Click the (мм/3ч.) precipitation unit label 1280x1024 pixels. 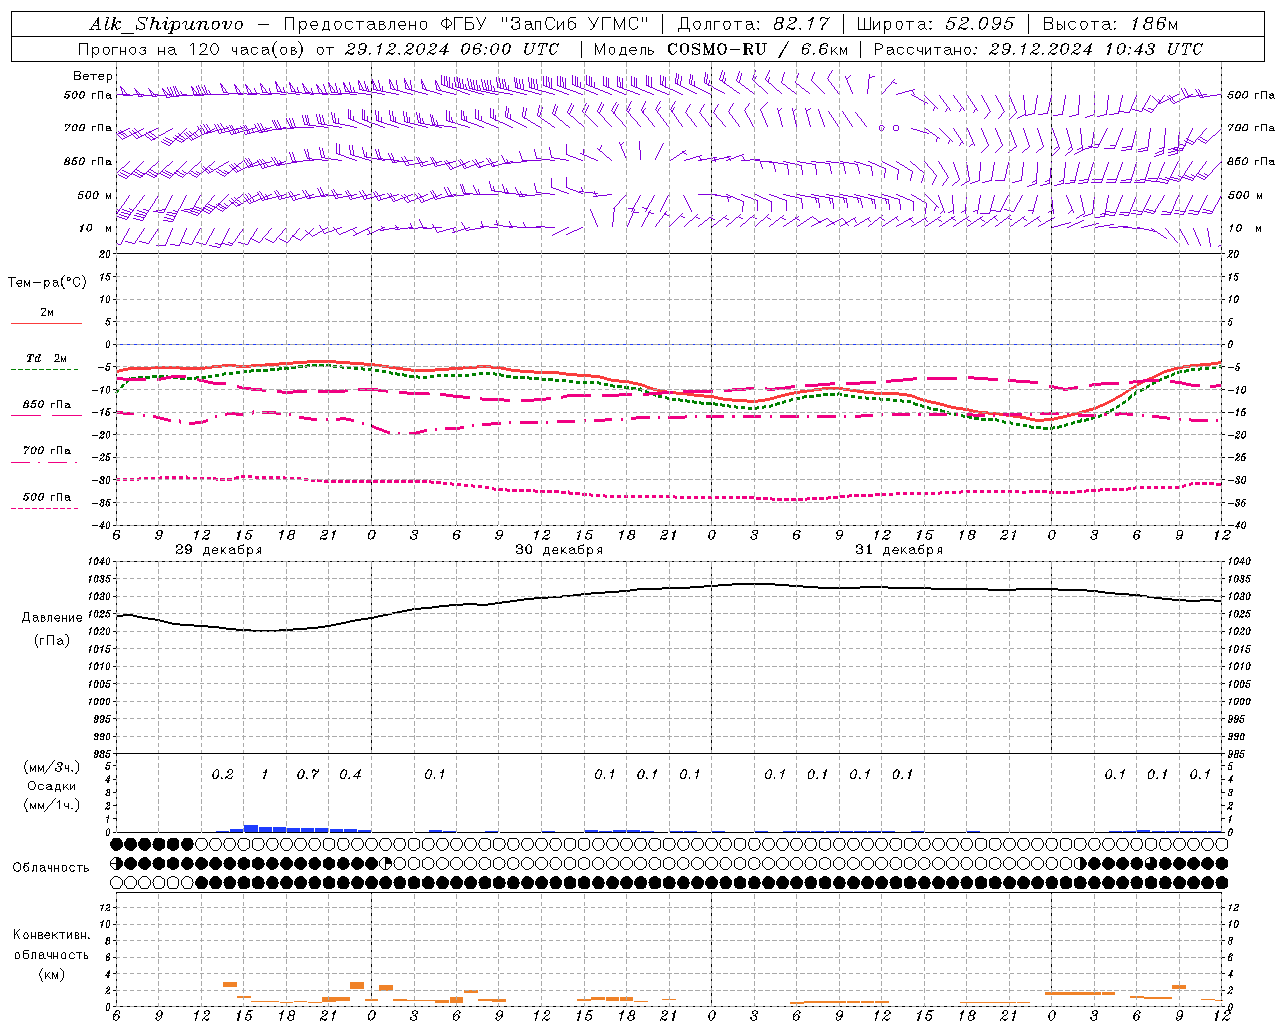pyautogui.click(x=52, y=767)
